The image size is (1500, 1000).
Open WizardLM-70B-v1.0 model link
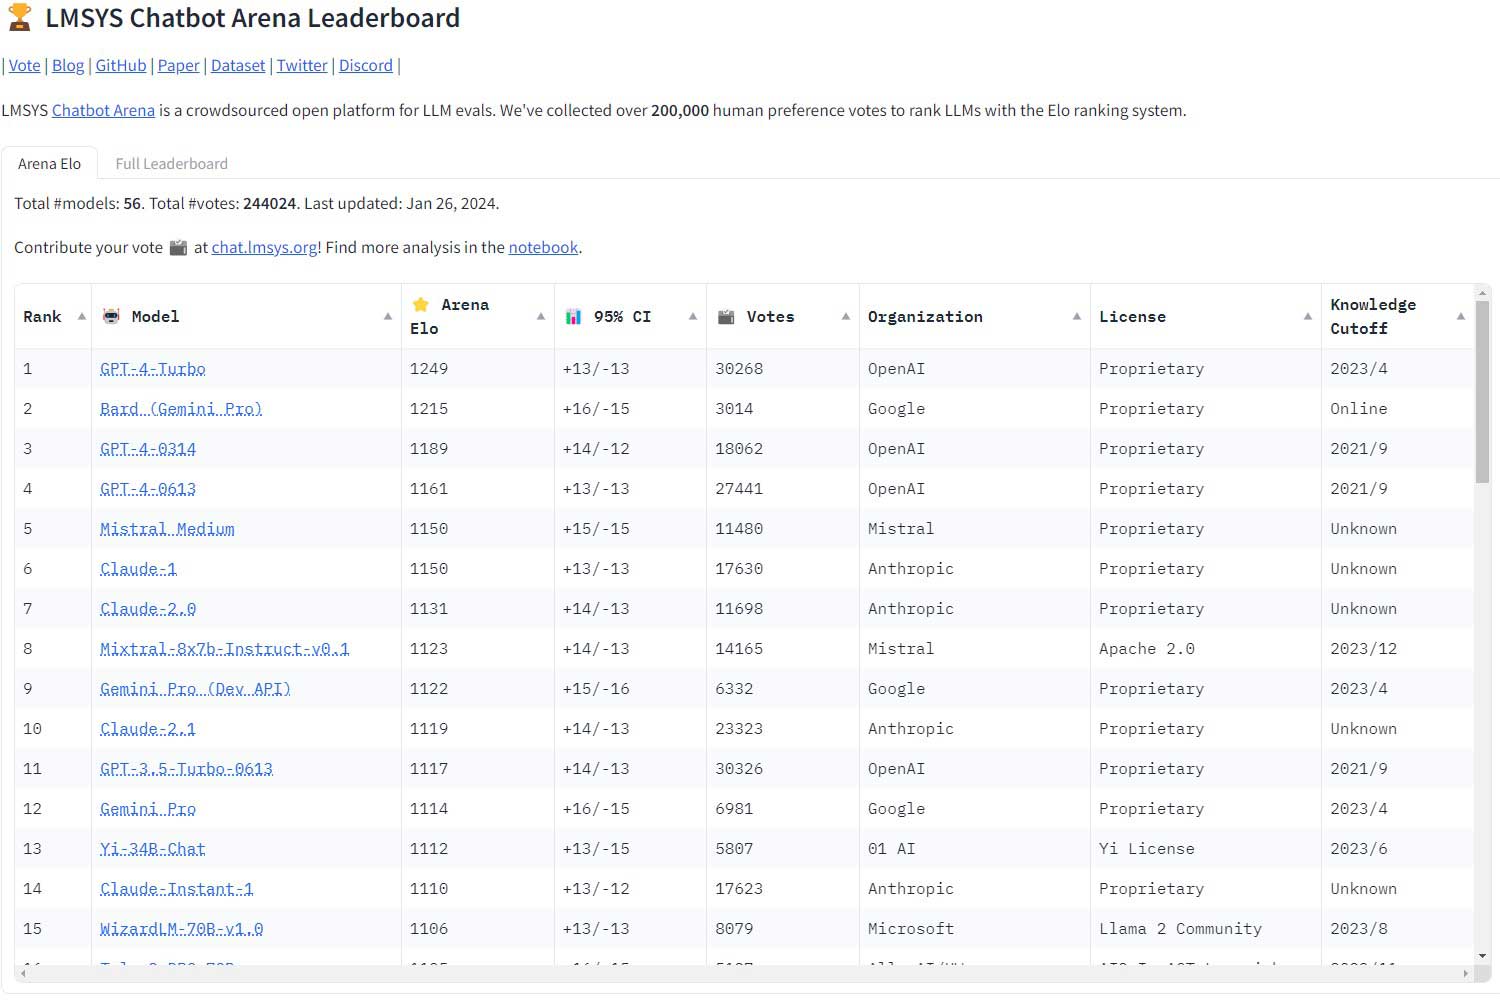coord(181,929)
